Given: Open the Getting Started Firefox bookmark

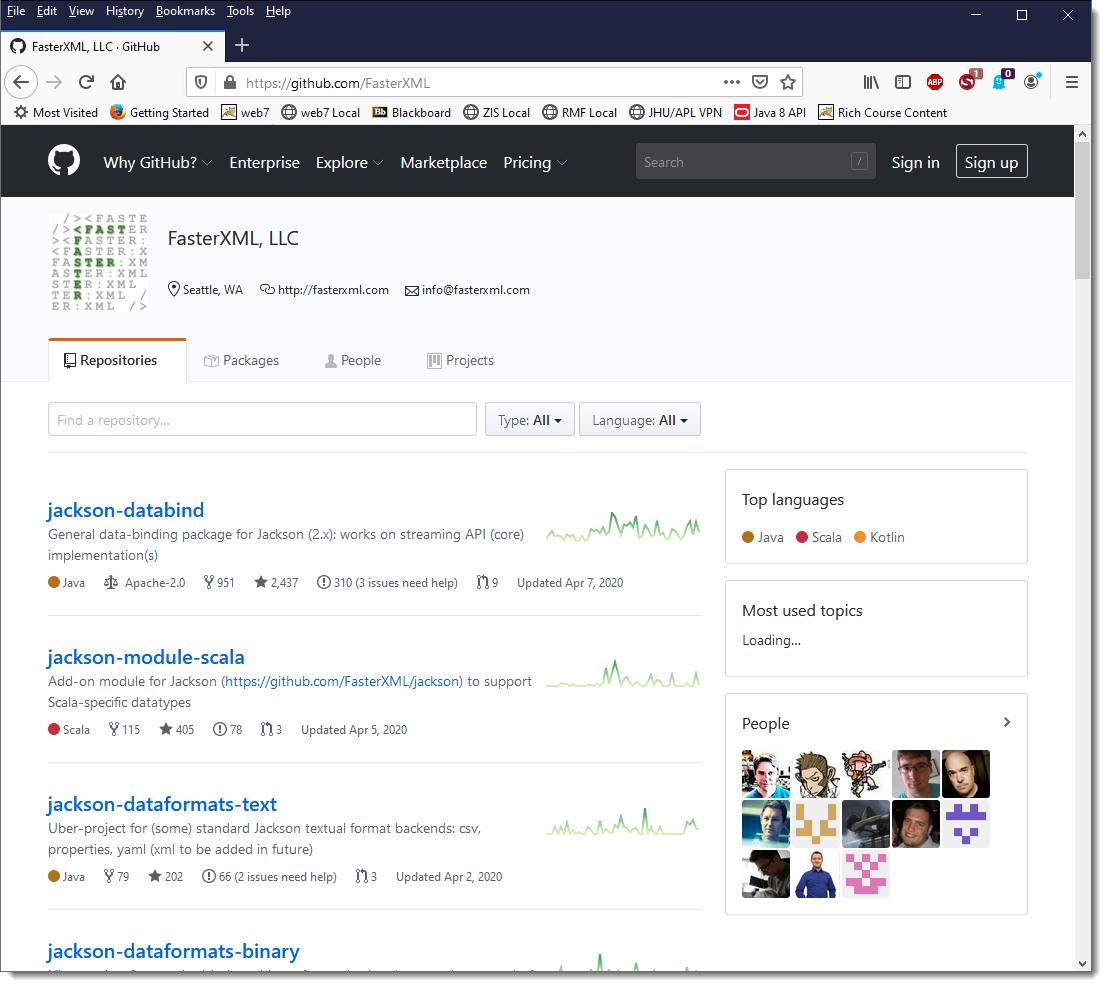Looking at the screenshot, I should 160,113.
